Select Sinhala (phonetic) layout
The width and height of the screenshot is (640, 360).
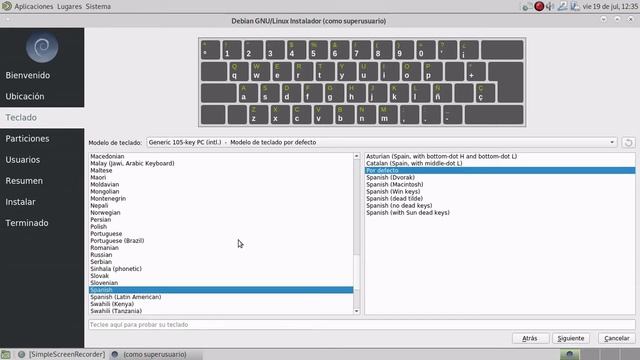coord(221,269)
